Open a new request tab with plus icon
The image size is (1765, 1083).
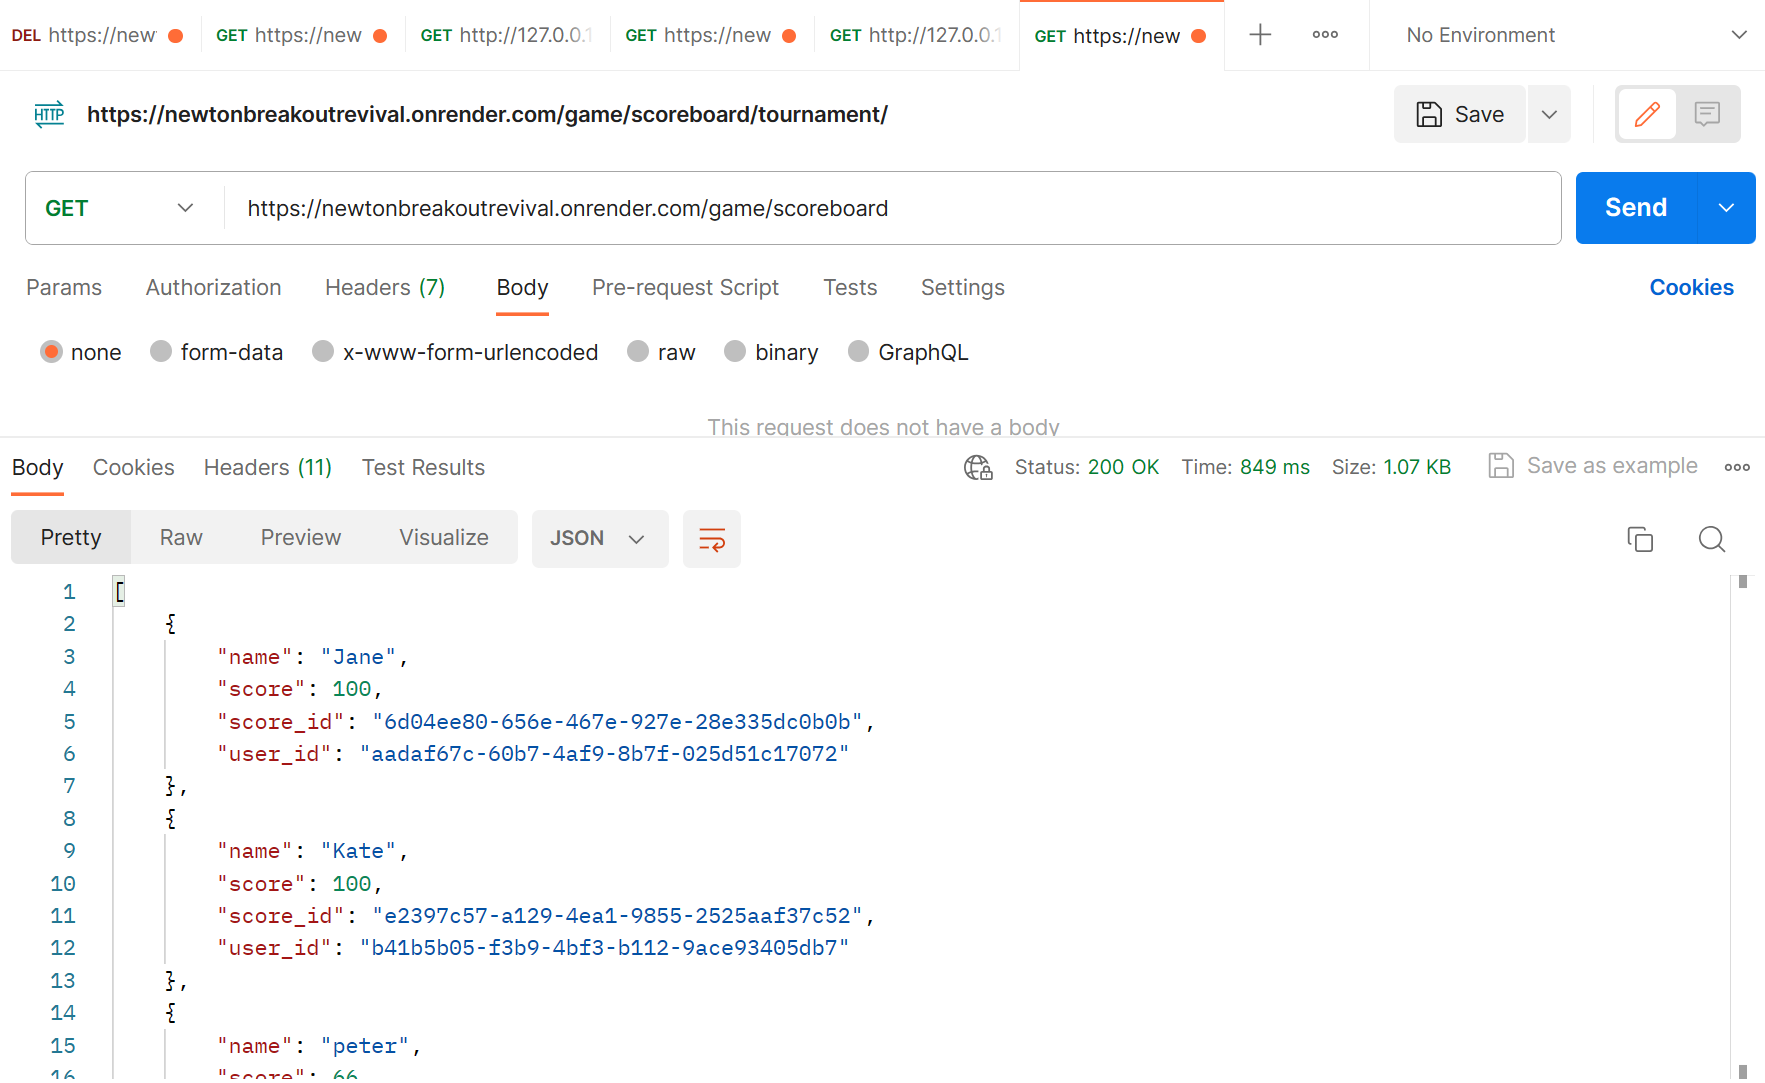pyautogui.click(x=1260, y=34)
